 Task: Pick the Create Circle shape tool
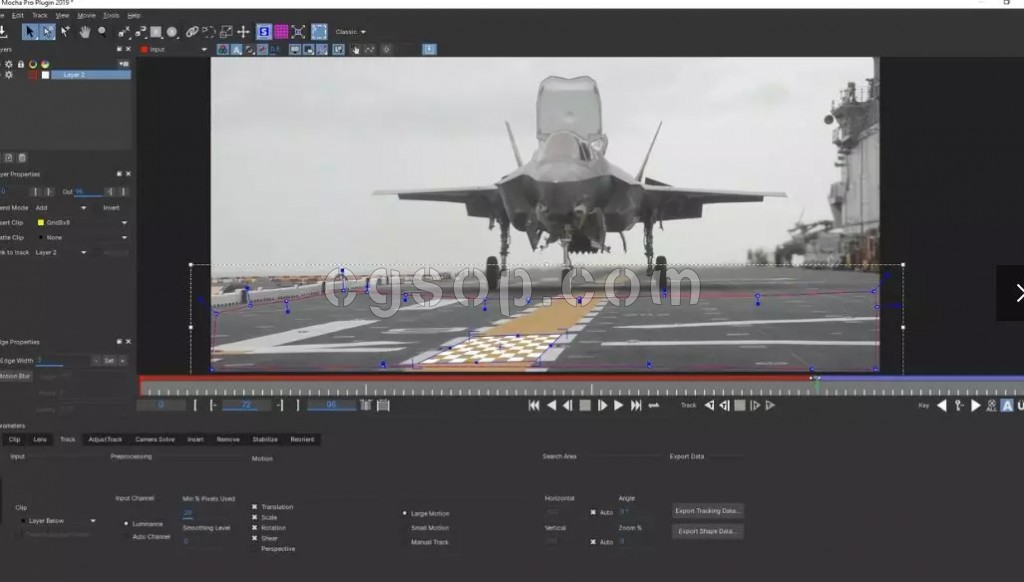tap(172, 31)
